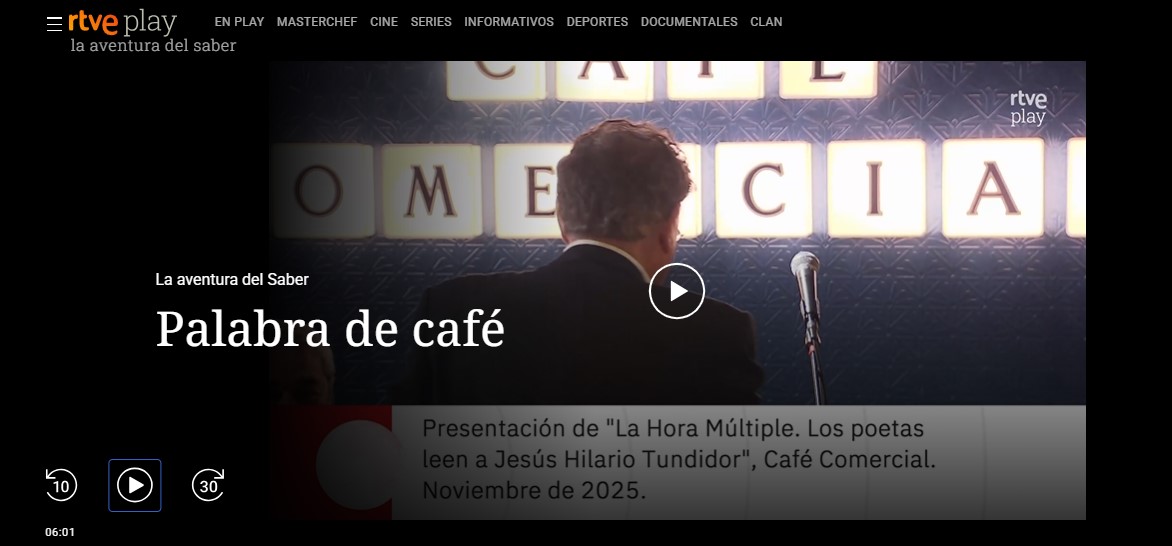
Task: Play the video using the center circle icon
Action: point(676,291)
